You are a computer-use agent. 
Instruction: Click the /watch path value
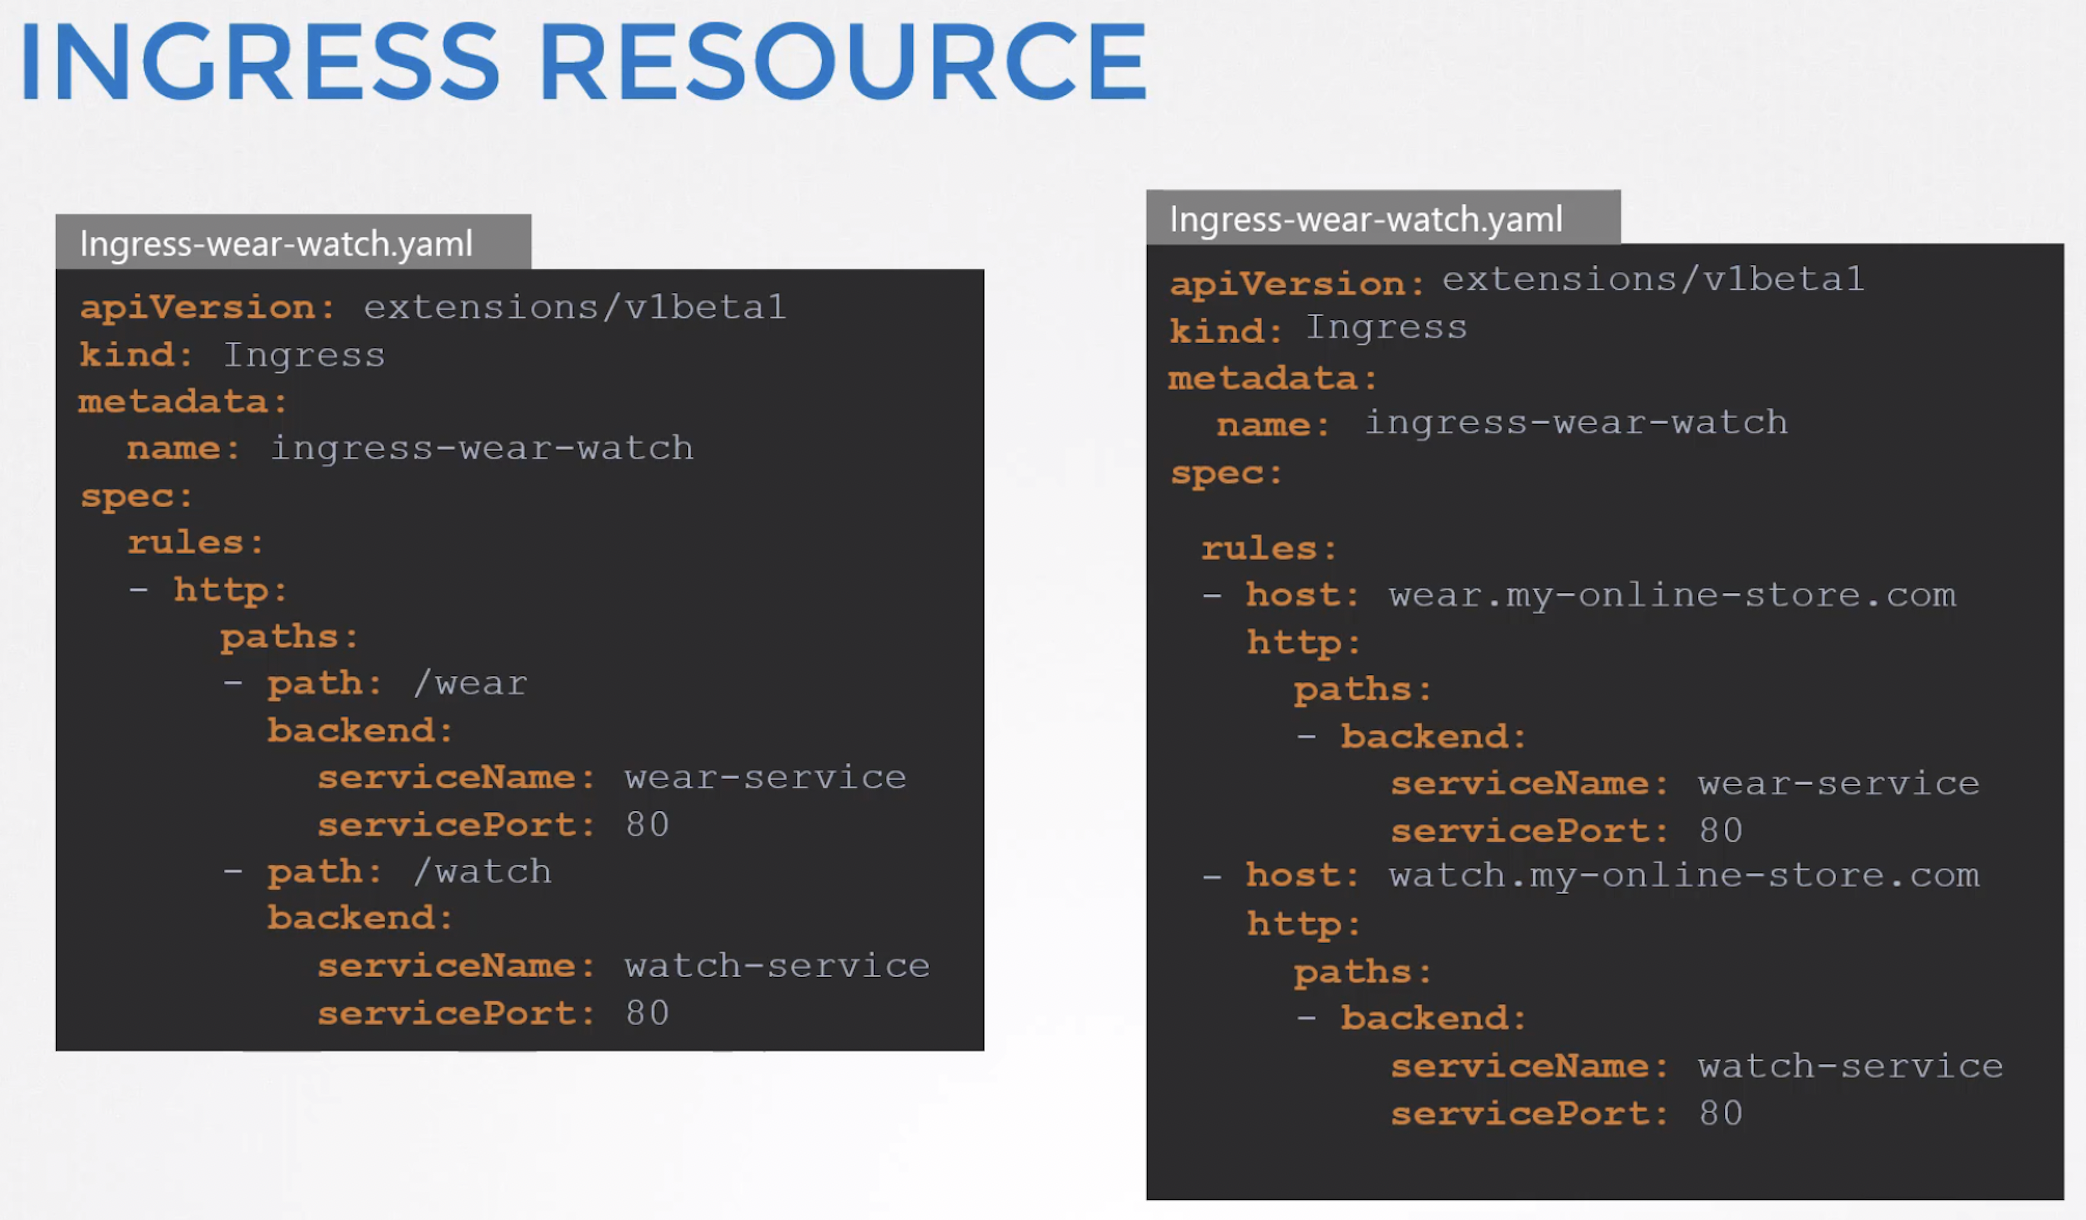[482, 872]
